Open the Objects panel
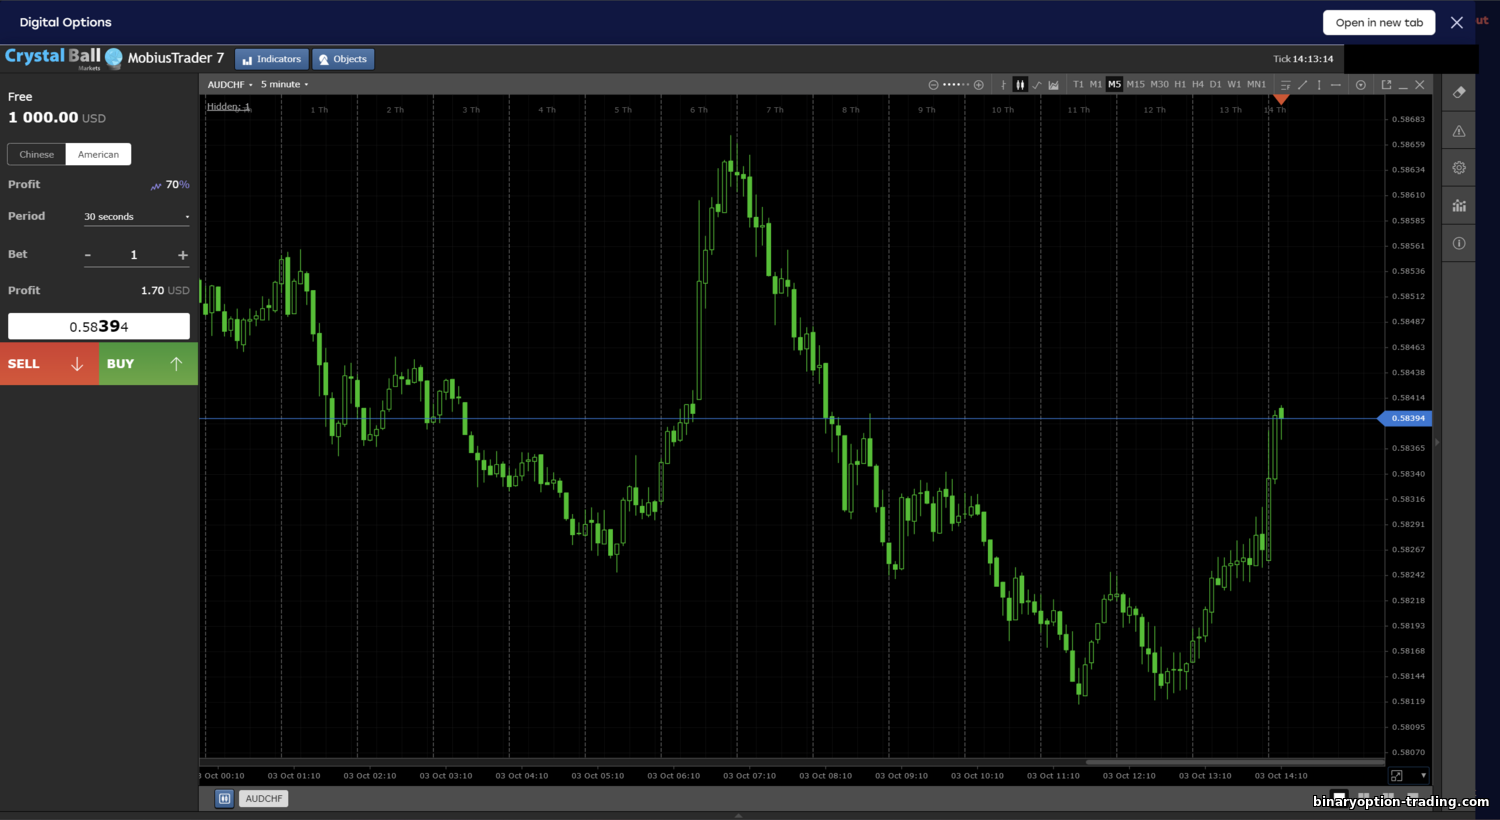1500x820 pixels. [343, 59]
